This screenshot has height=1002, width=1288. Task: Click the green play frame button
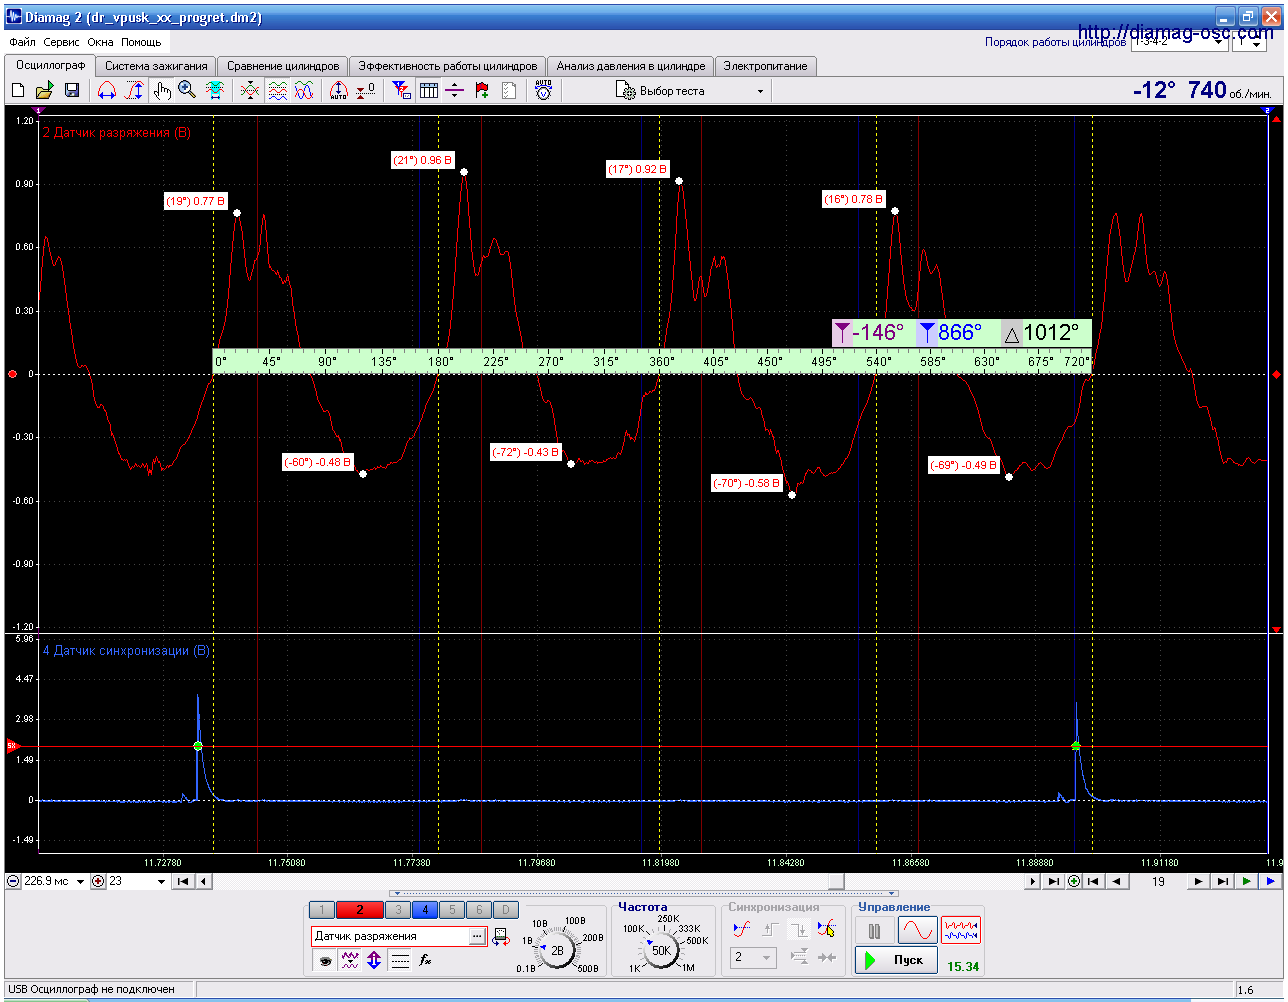[1246, 882]
